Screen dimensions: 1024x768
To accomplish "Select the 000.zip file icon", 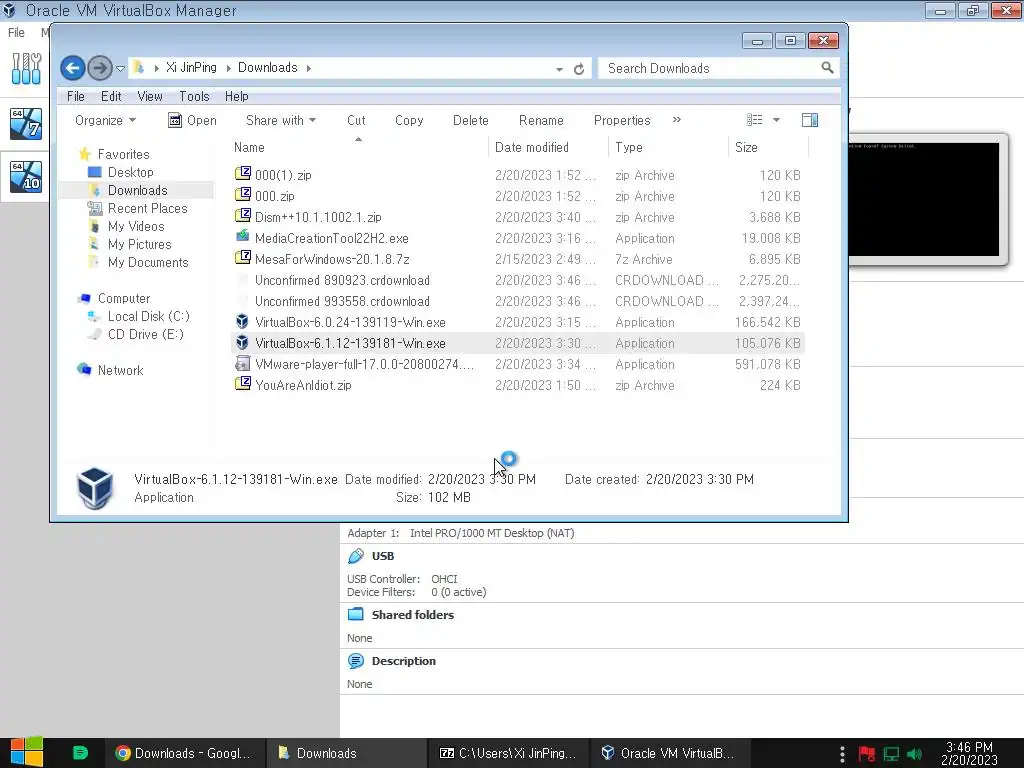I will 242,195.
